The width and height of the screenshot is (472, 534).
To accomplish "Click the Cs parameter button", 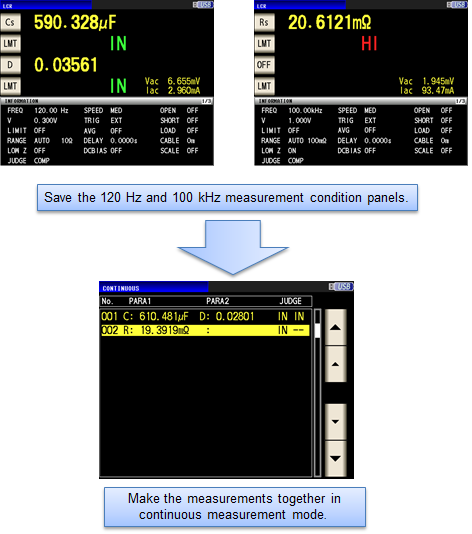I will coord(10,22).
